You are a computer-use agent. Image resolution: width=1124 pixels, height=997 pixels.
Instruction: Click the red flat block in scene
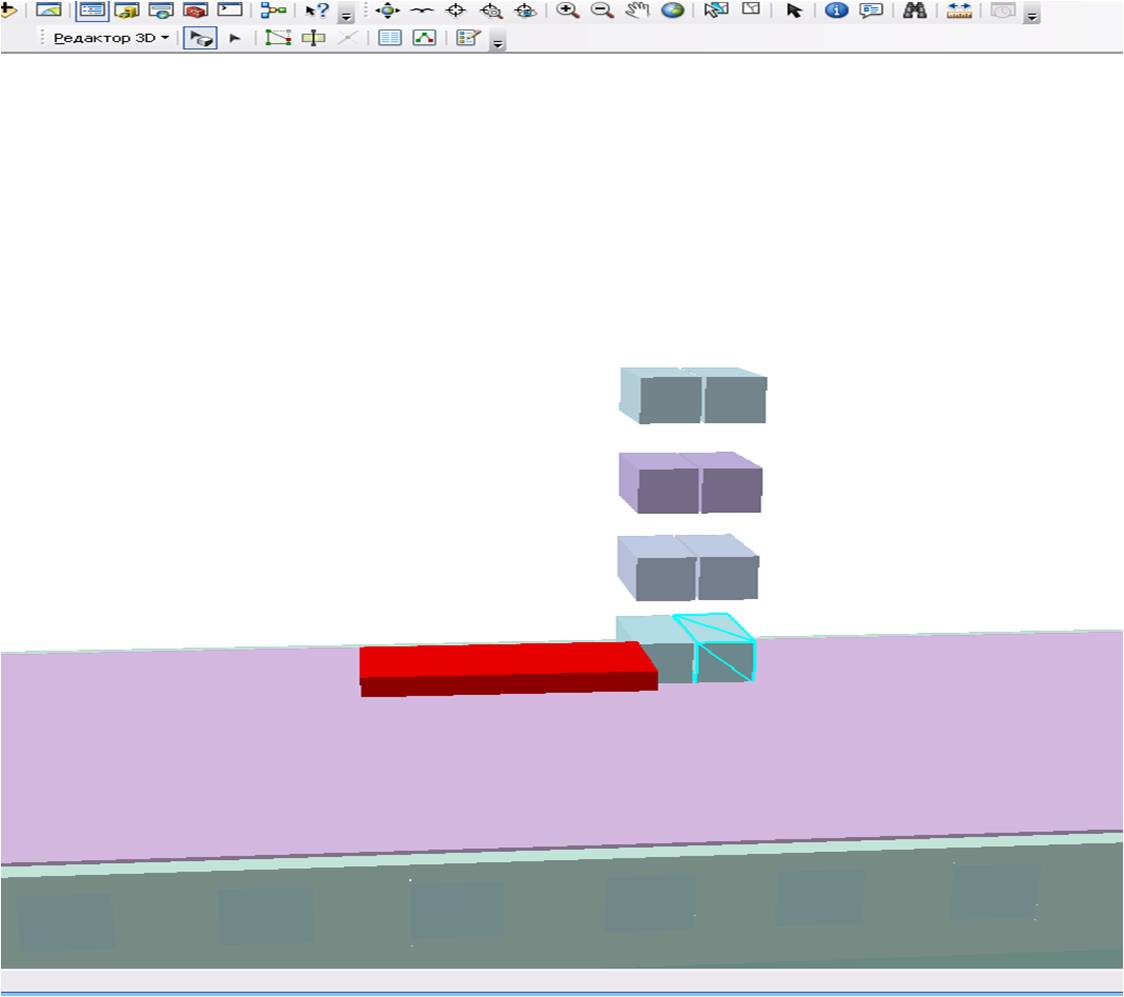coord(508,669)
